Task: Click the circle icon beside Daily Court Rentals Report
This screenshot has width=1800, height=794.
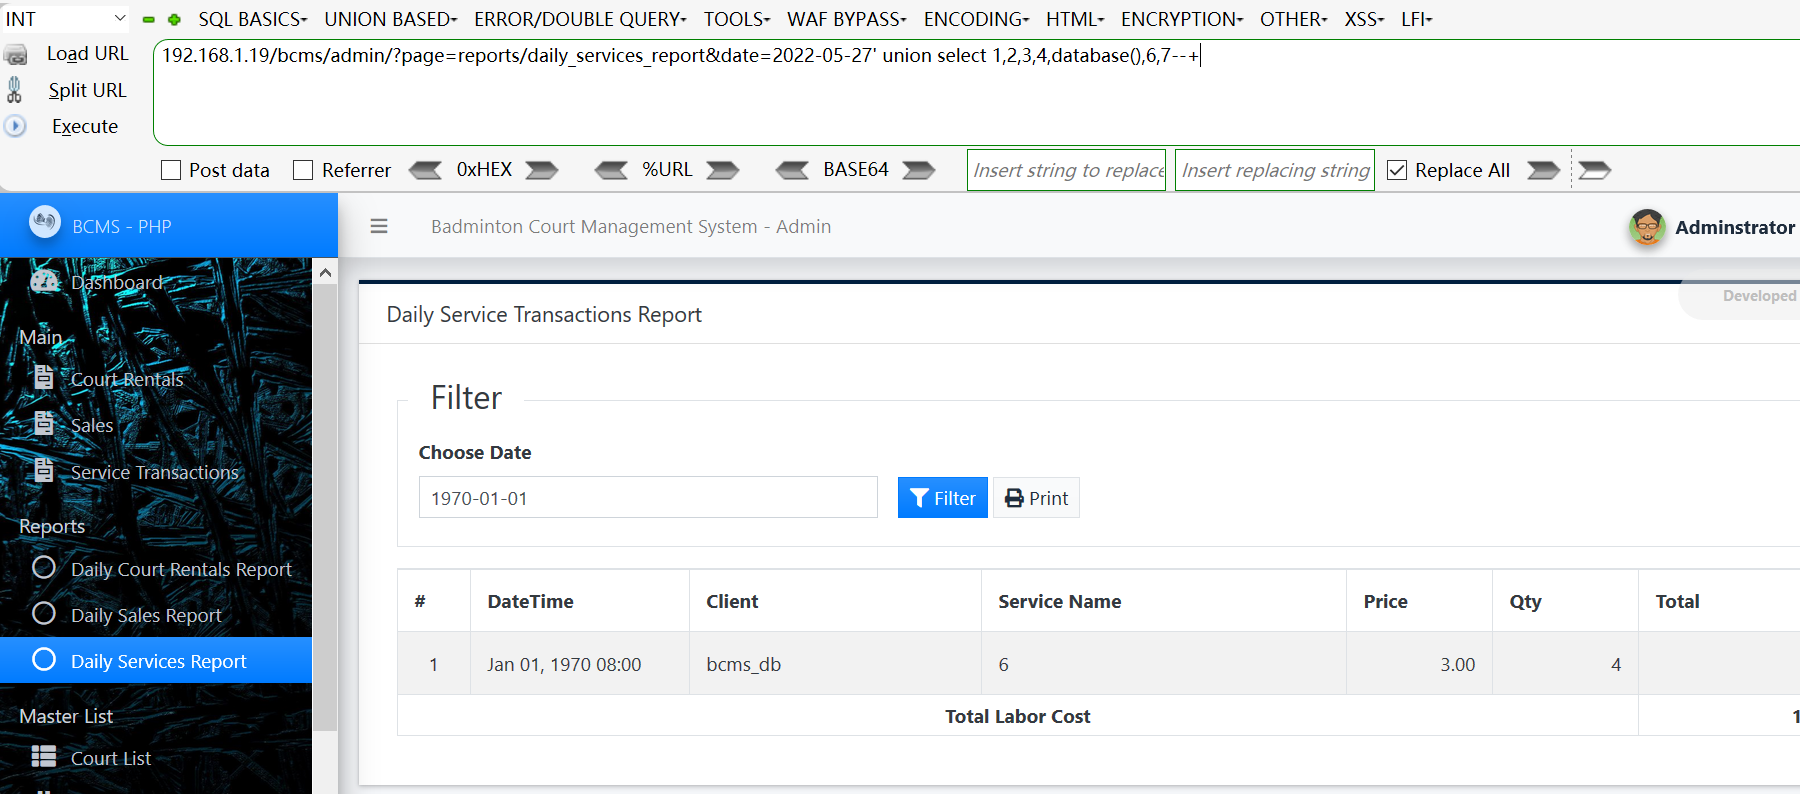Action: pyautogui.click(x=44, y=567)
